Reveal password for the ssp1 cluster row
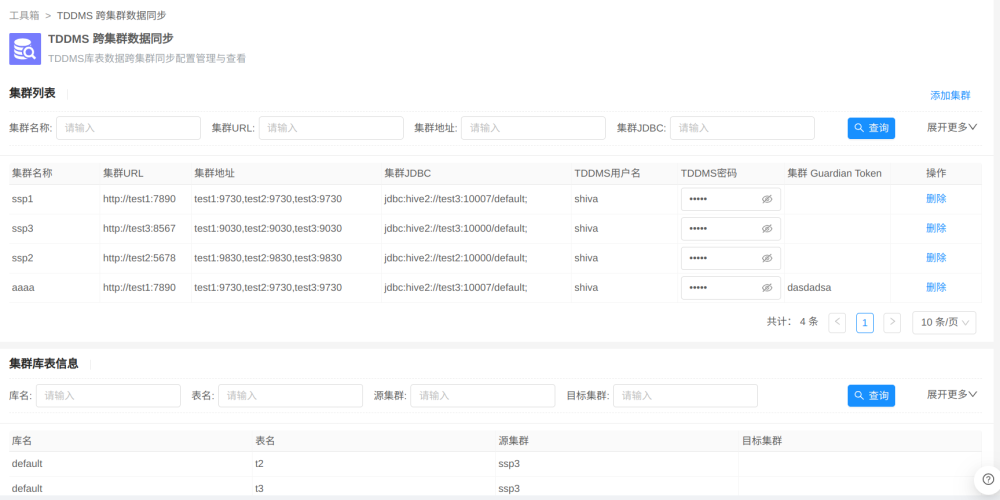 (767, 199)
